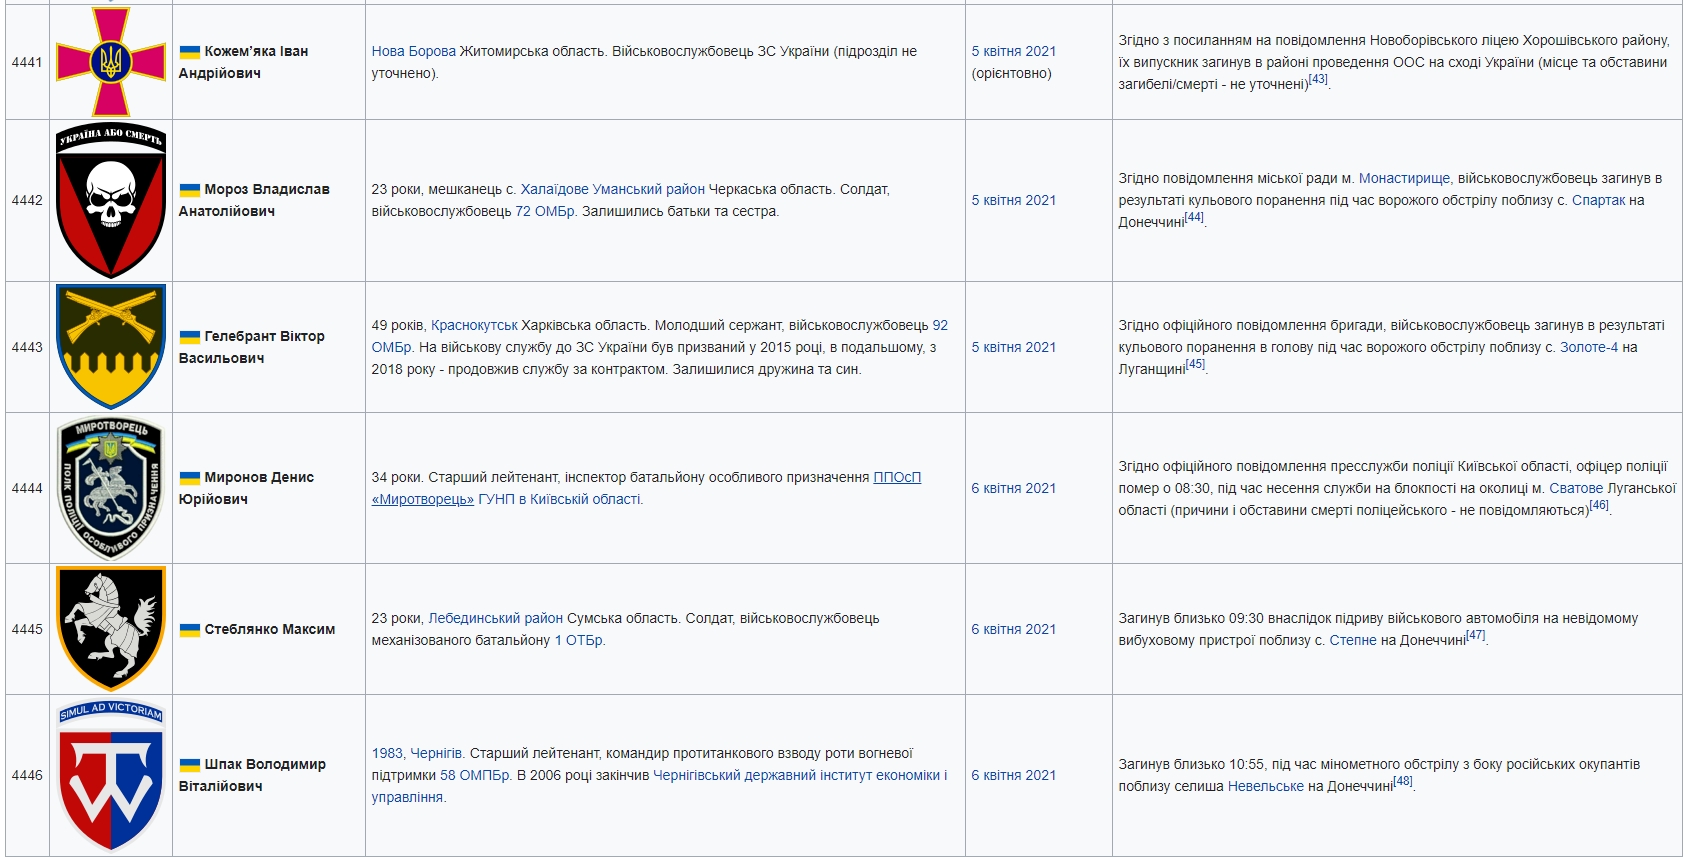The height and width of the screenshot is (857, 1688).
Task: Open the Краснокутськ link
Action: (474, 325)
